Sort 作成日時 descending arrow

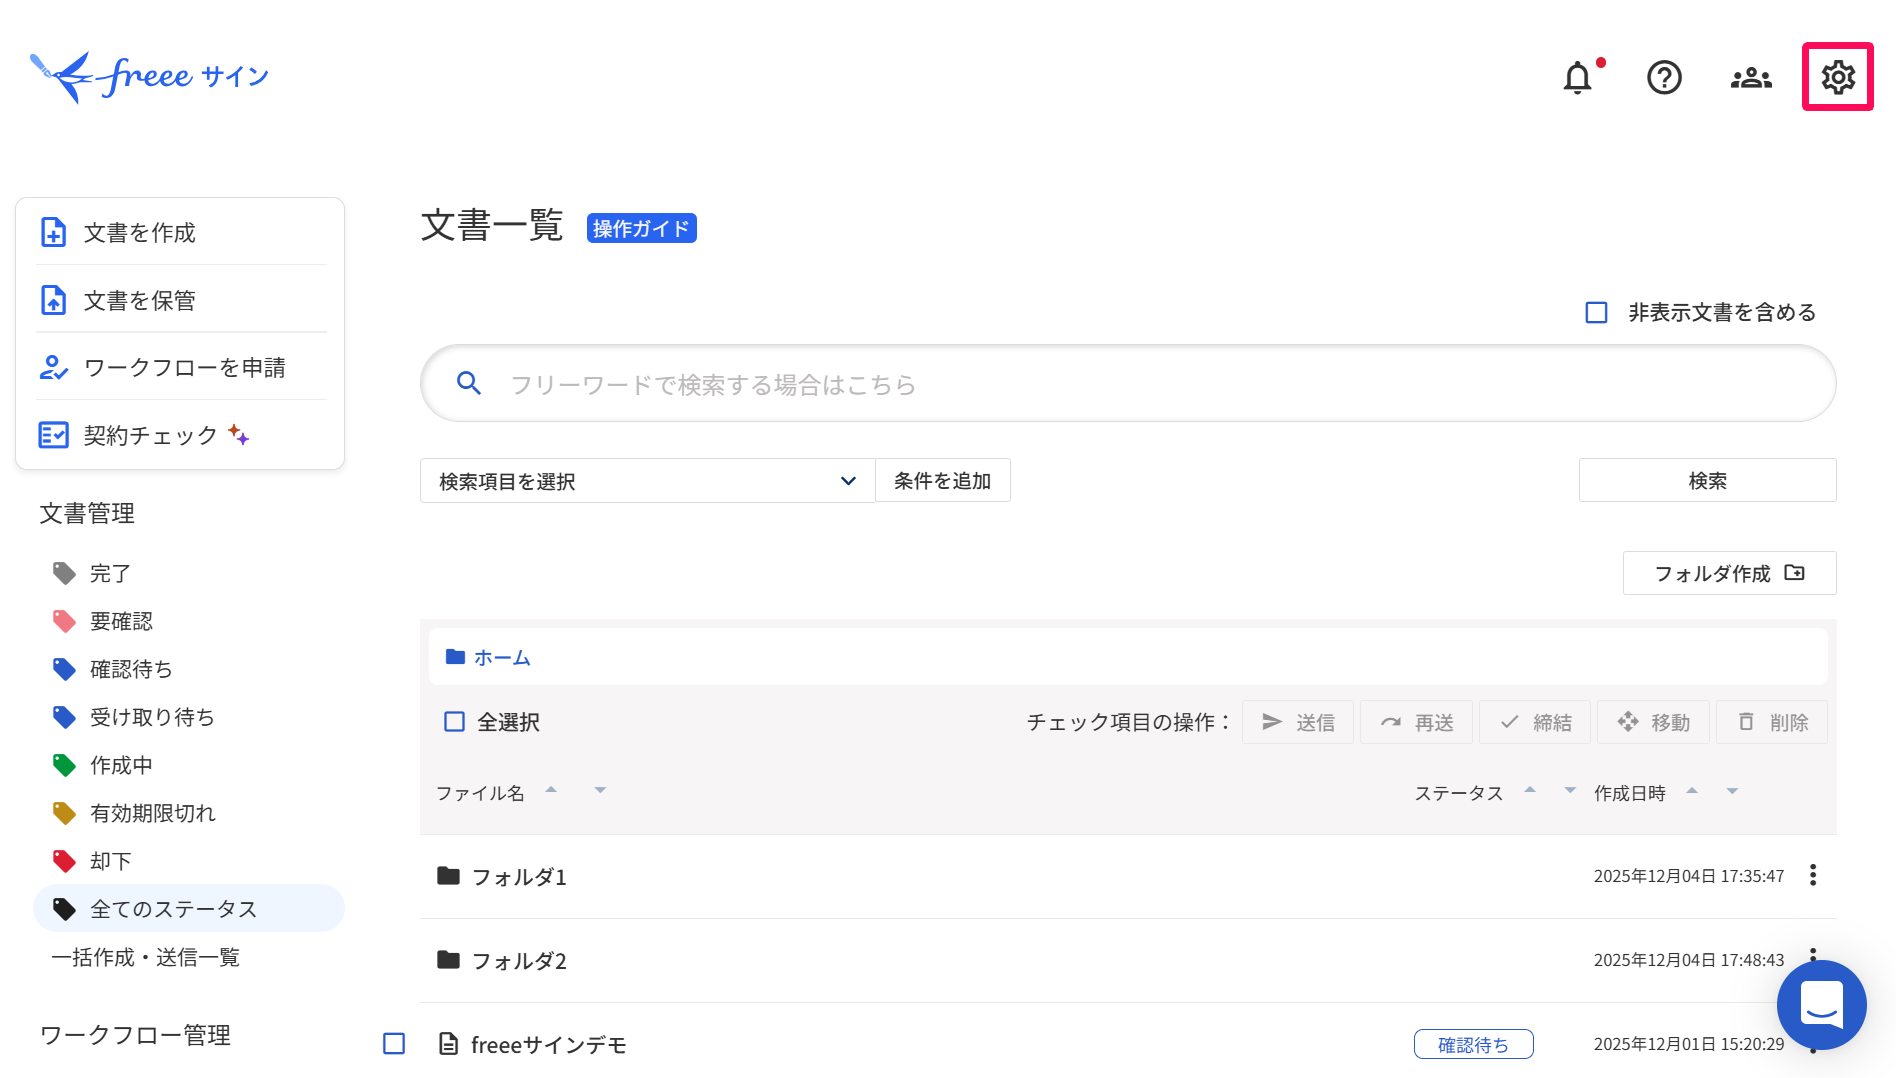click(1732, 790)
